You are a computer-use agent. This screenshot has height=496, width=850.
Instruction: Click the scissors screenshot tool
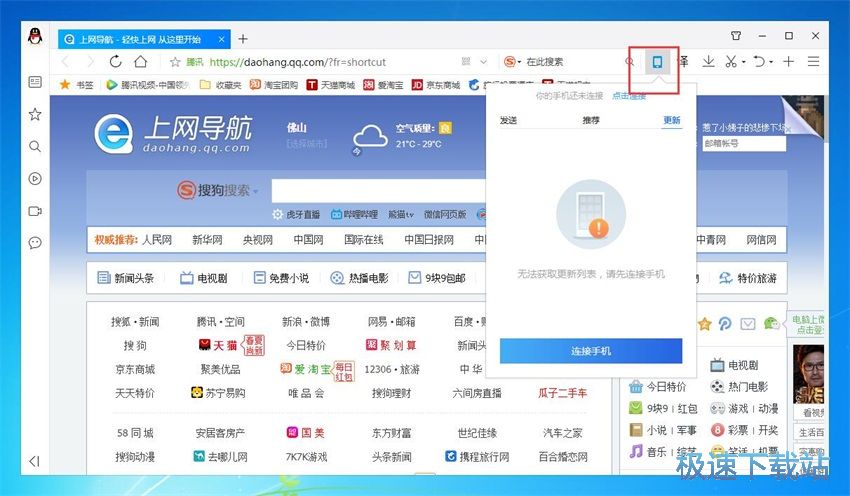(x=731, y=62)
